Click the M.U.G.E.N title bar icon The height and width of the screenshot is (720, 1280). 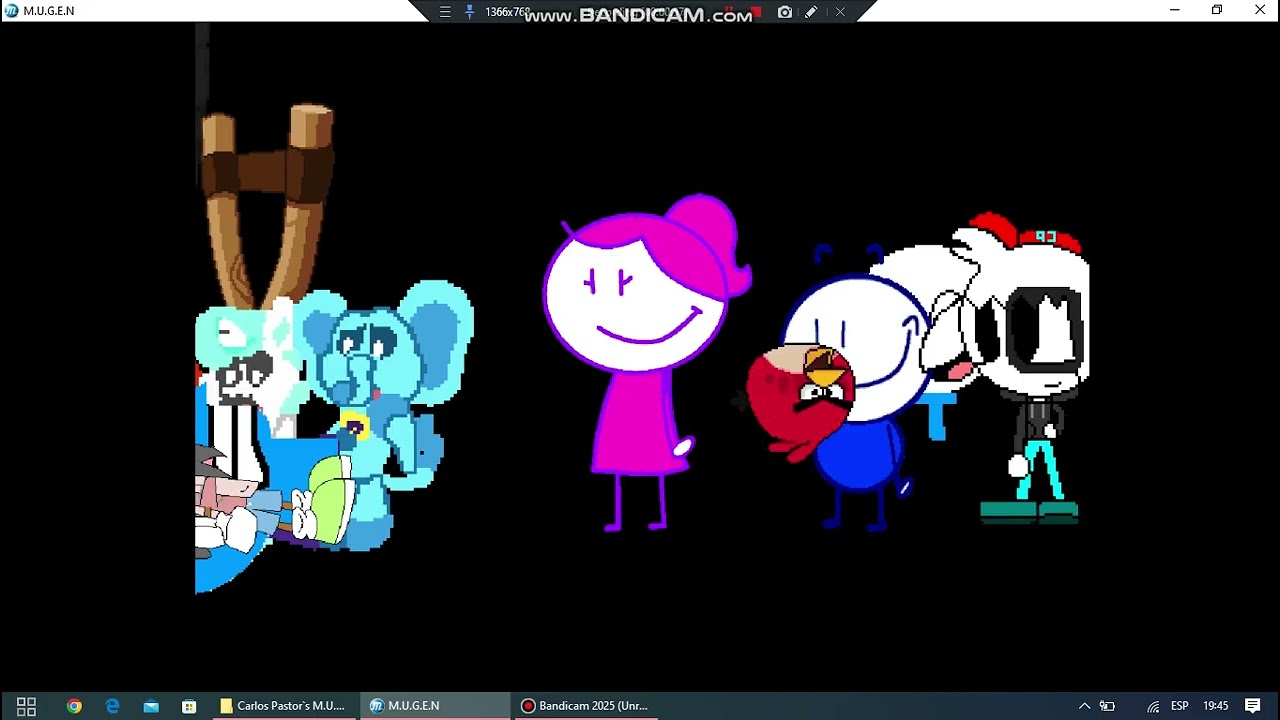[x=12, y=10]
